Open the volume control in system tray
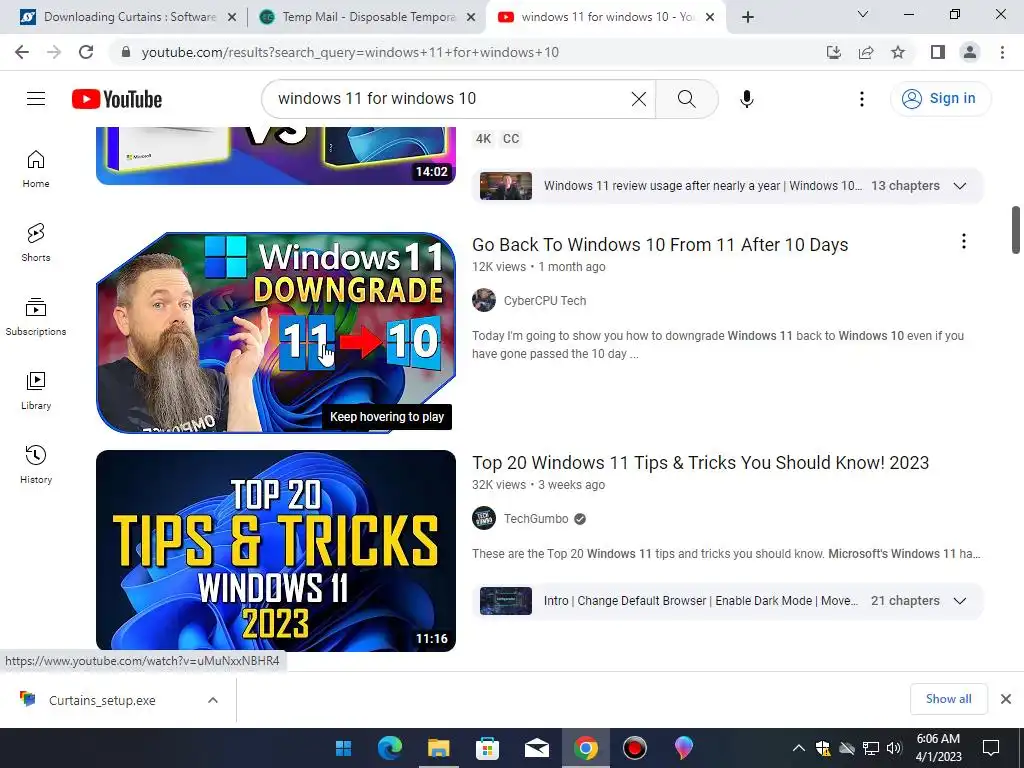Image resolution: width=1024 pixels, height=768 pixels. pos(894,748)
